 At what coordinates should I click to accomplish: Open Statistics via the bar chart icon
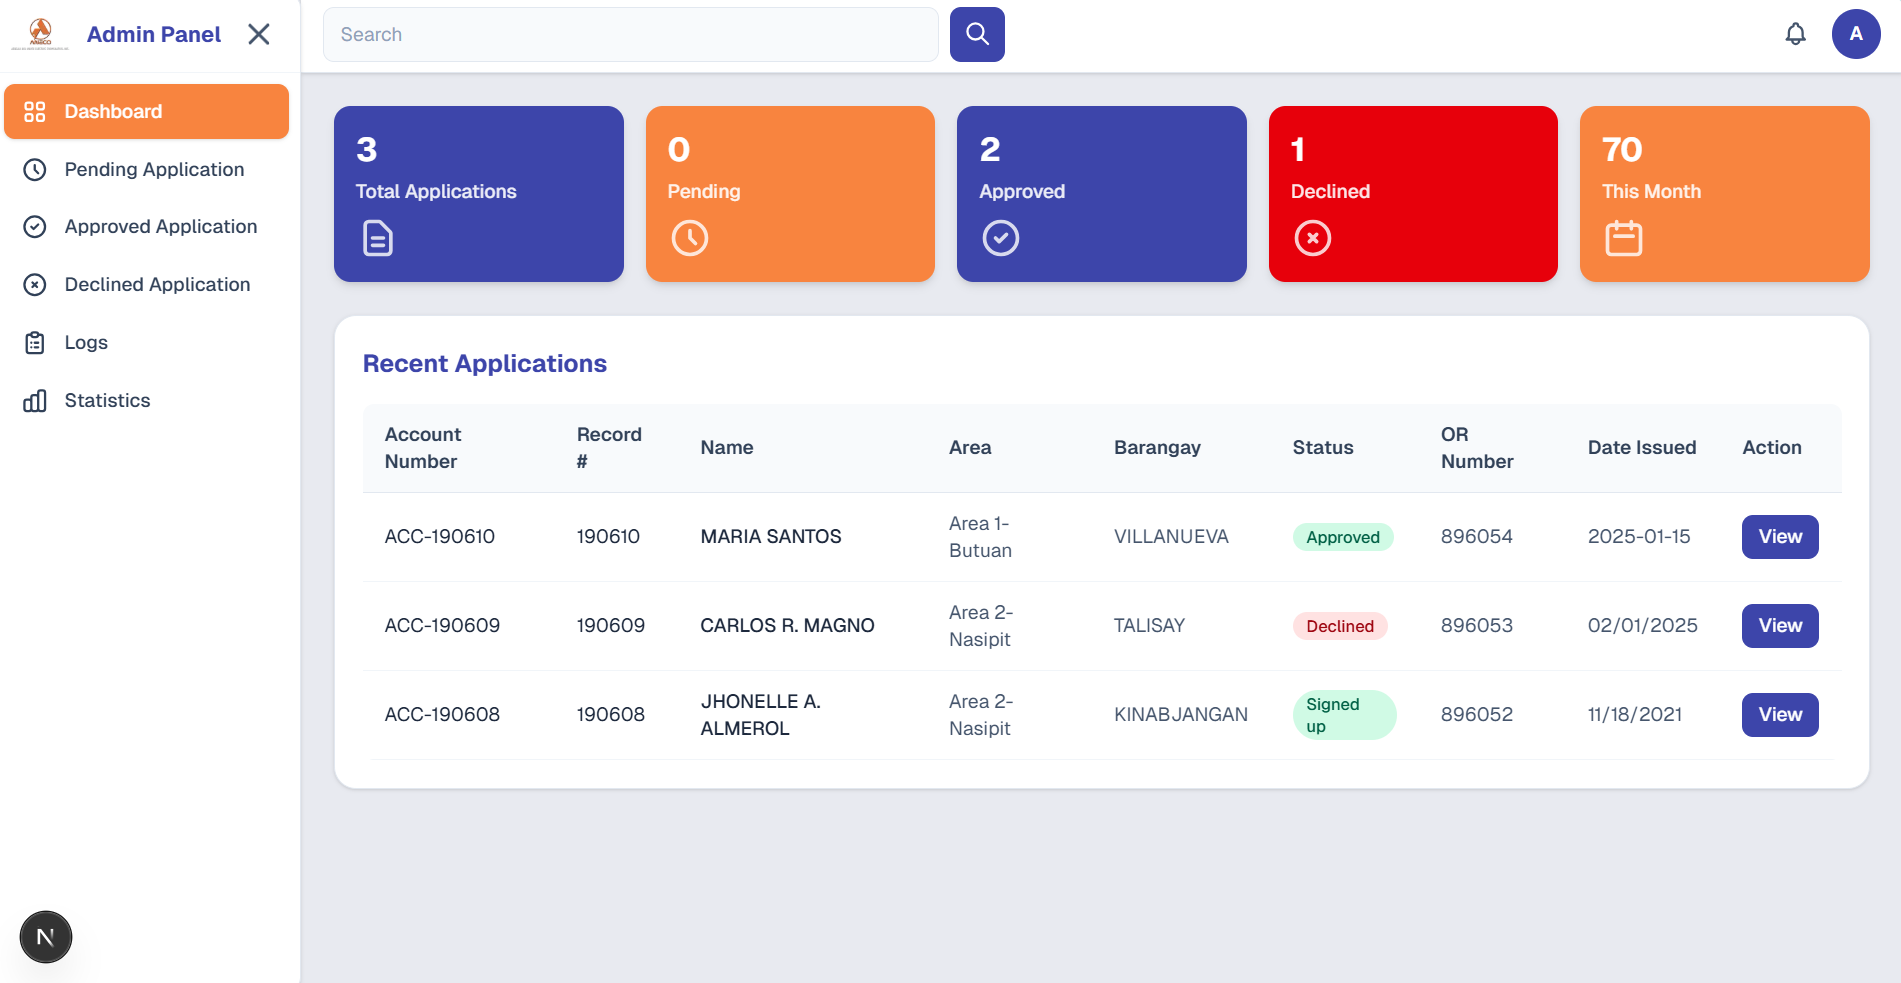click(35, 400)
